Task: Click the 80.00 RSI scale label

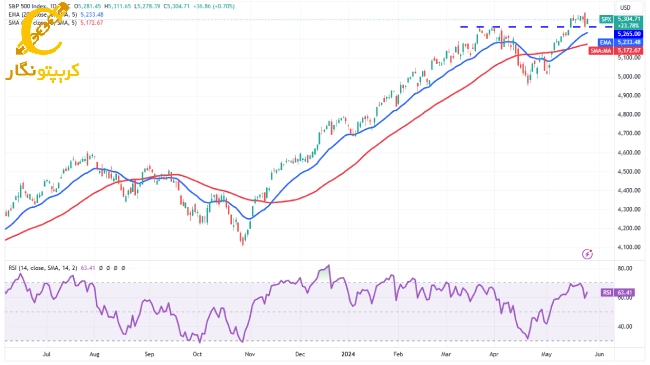Action: pos(625,268)
